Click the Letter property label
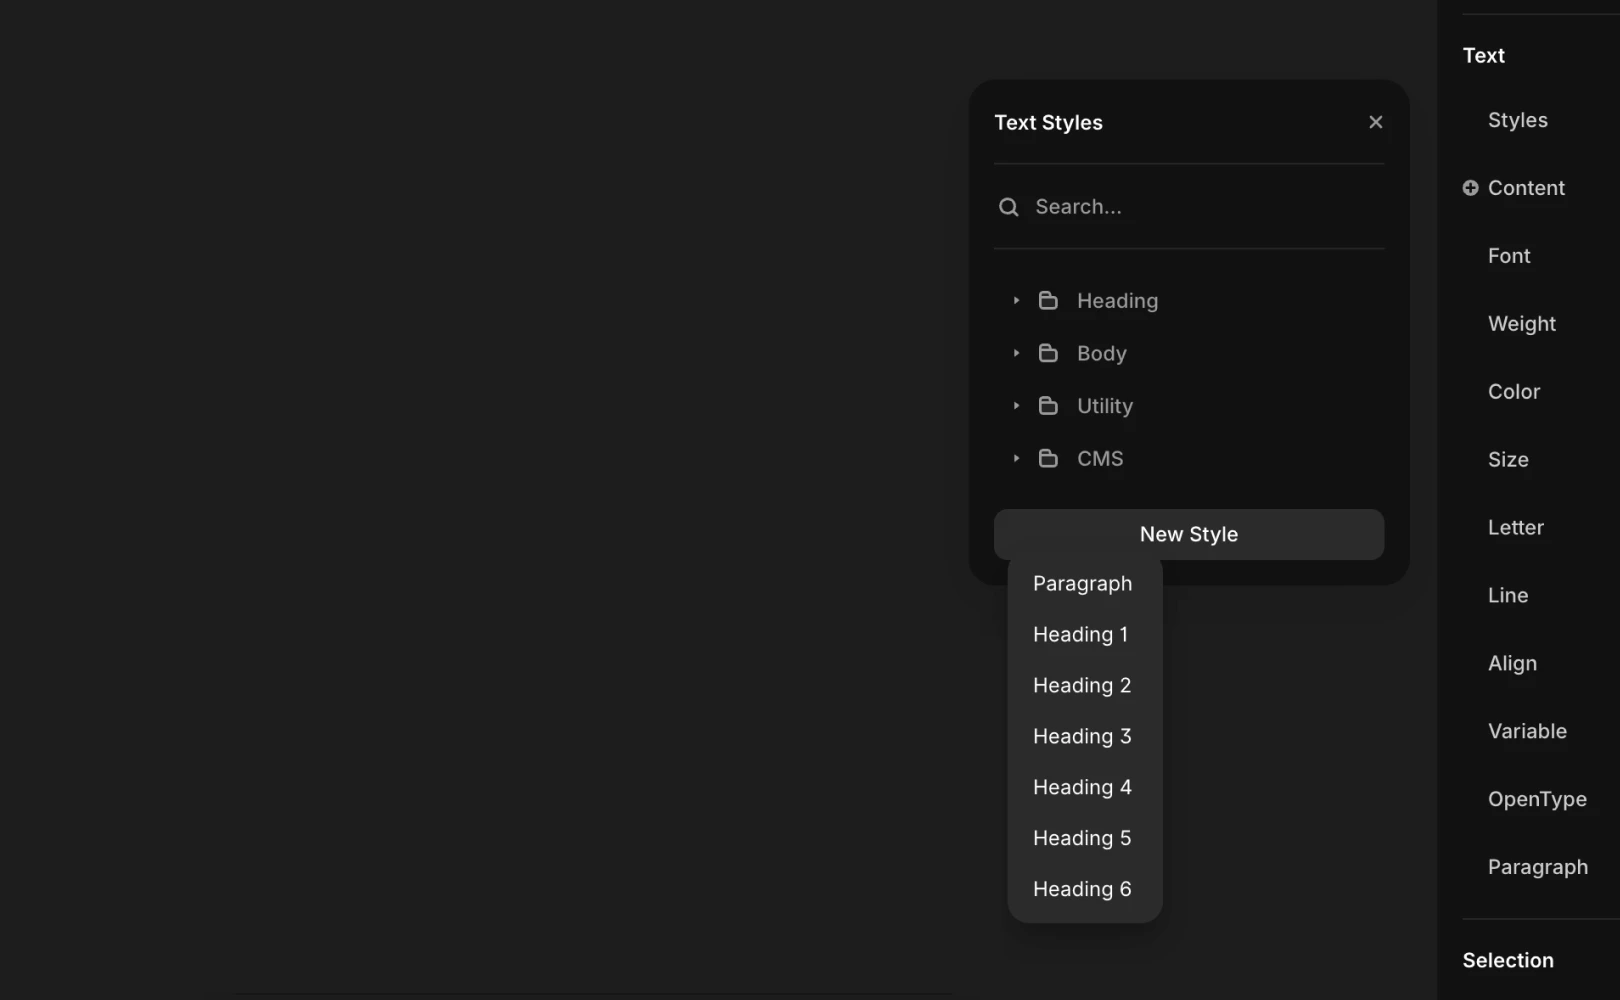Viewport: 1620px width, 1000px height. tap(1516, 528)
